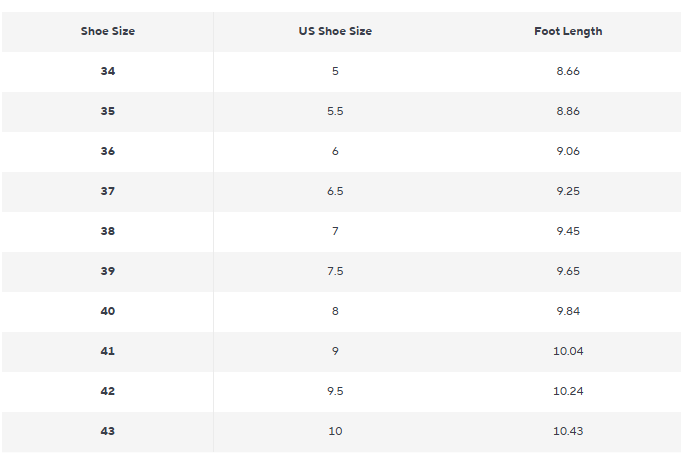
Task: Click the foot length 8.66 value
Action: (x=568, y=71)
